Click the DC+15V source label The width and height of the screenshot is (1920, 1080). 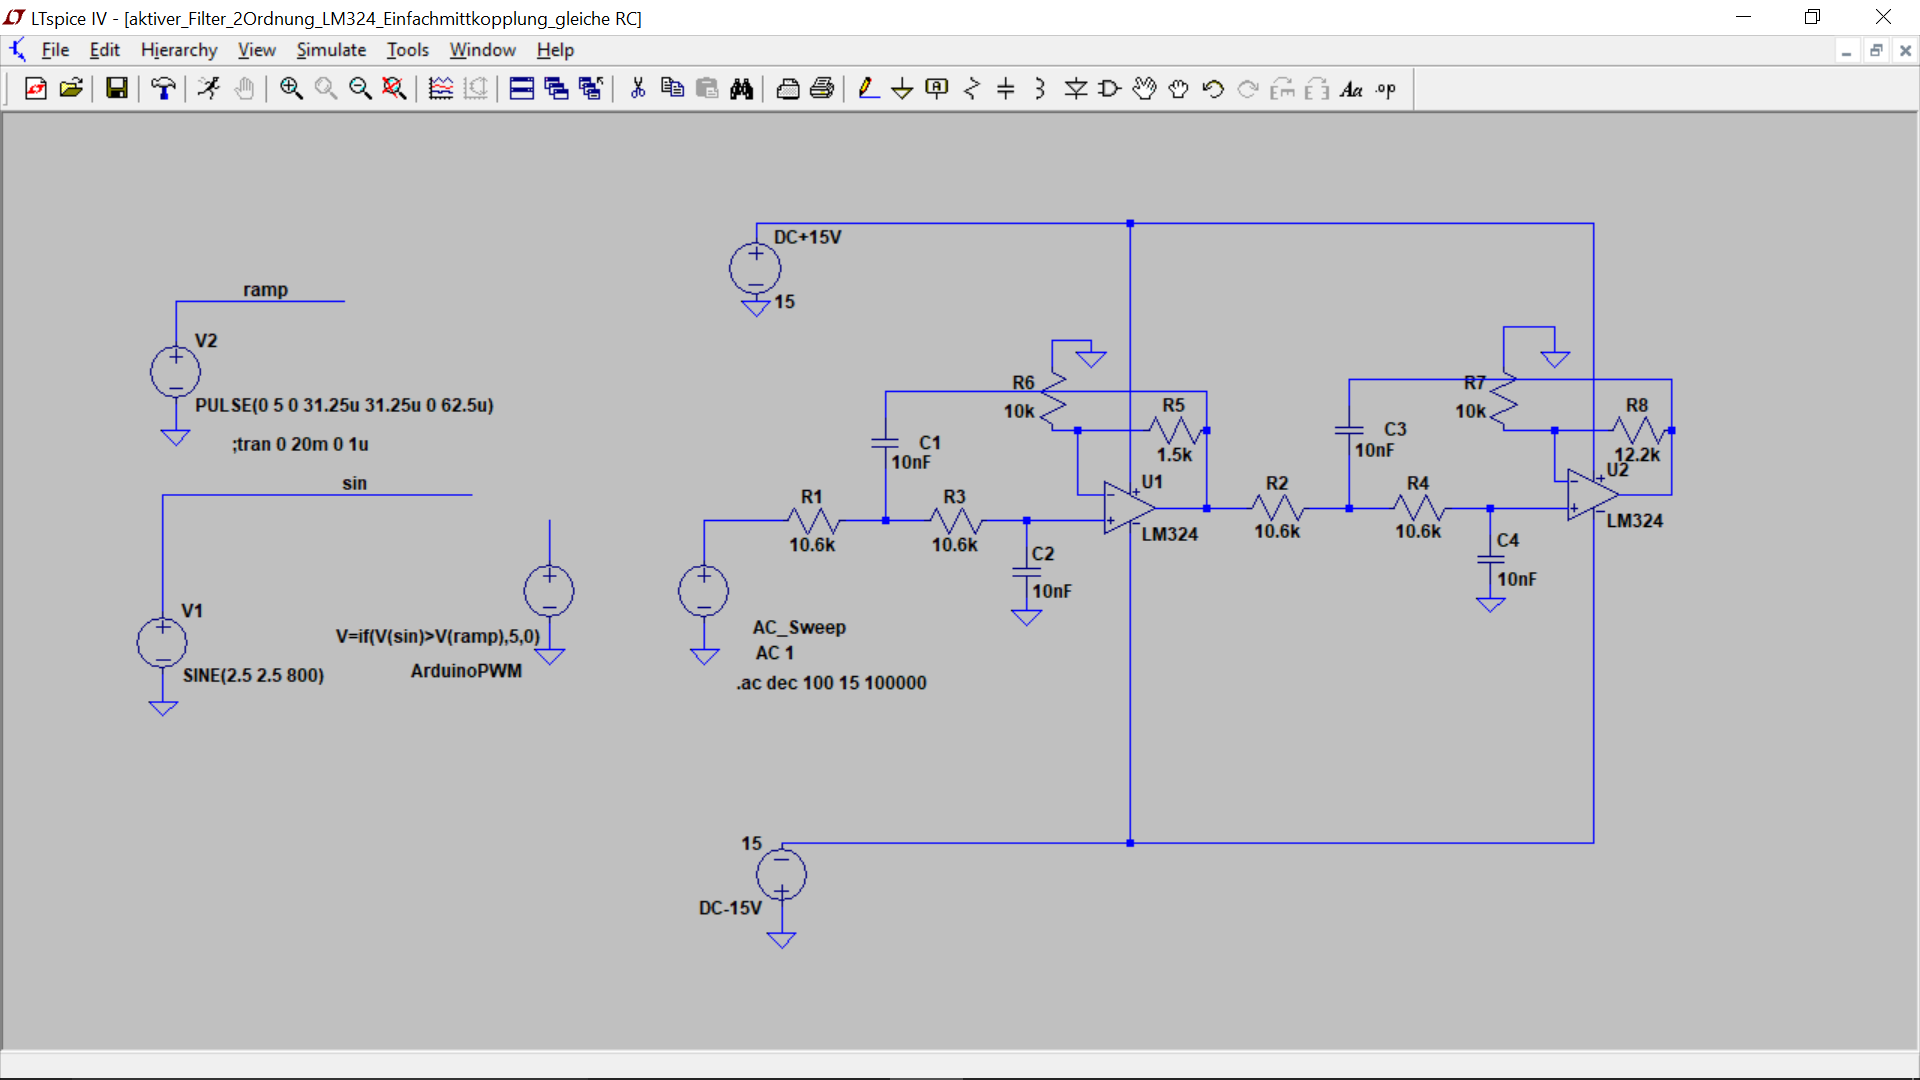[808, 237]
